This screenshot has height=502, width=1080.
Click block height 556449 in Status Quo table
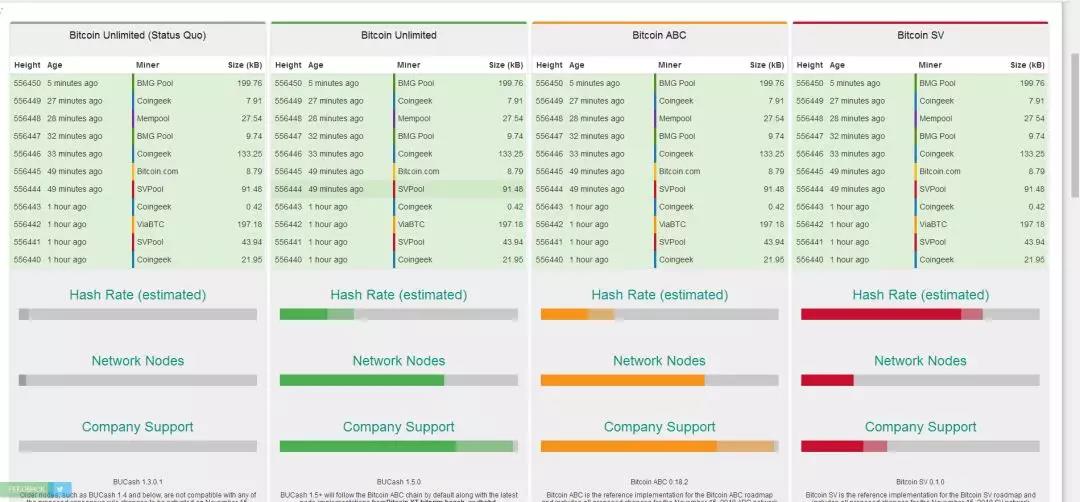point(27,101)
